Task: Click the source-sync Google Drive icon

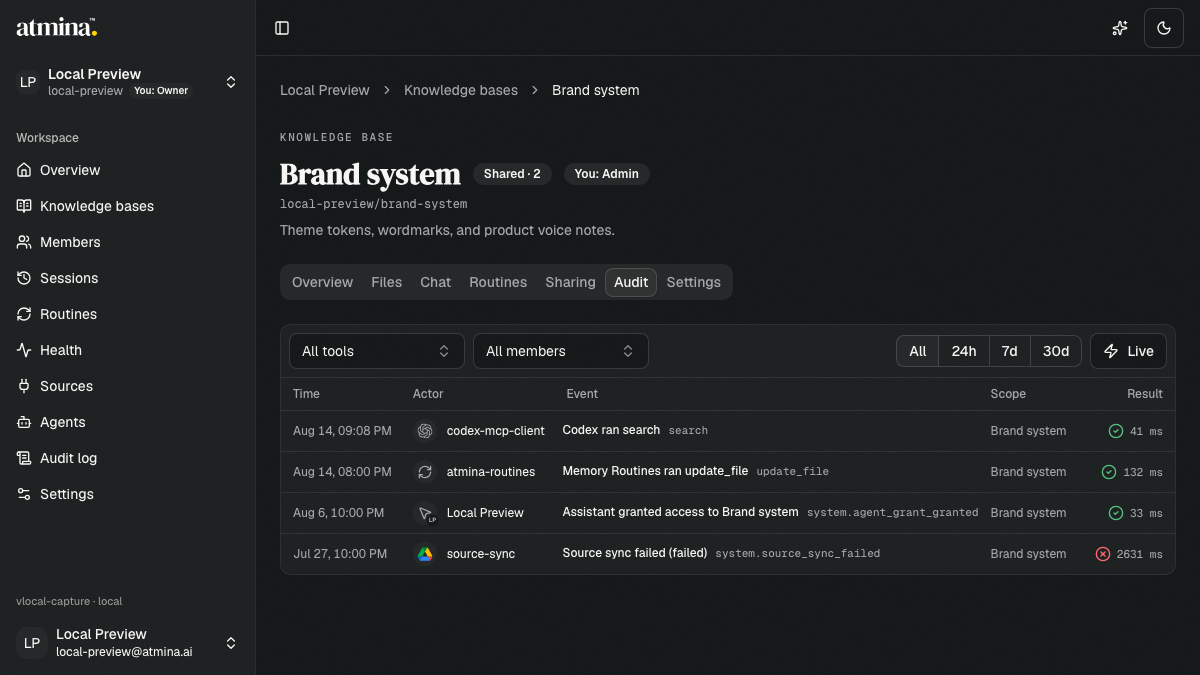Action: point(425,554)
